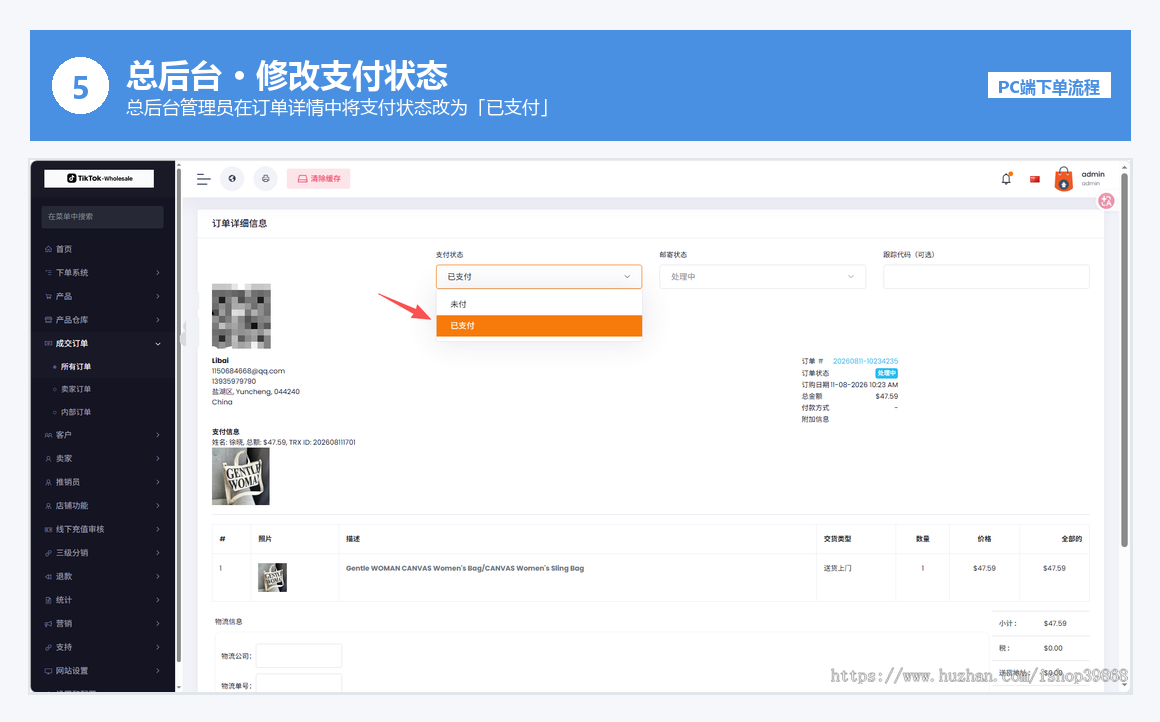Click the 物流公司 input field
Viewport: 1160px width, 722px height.
(299, 655)
